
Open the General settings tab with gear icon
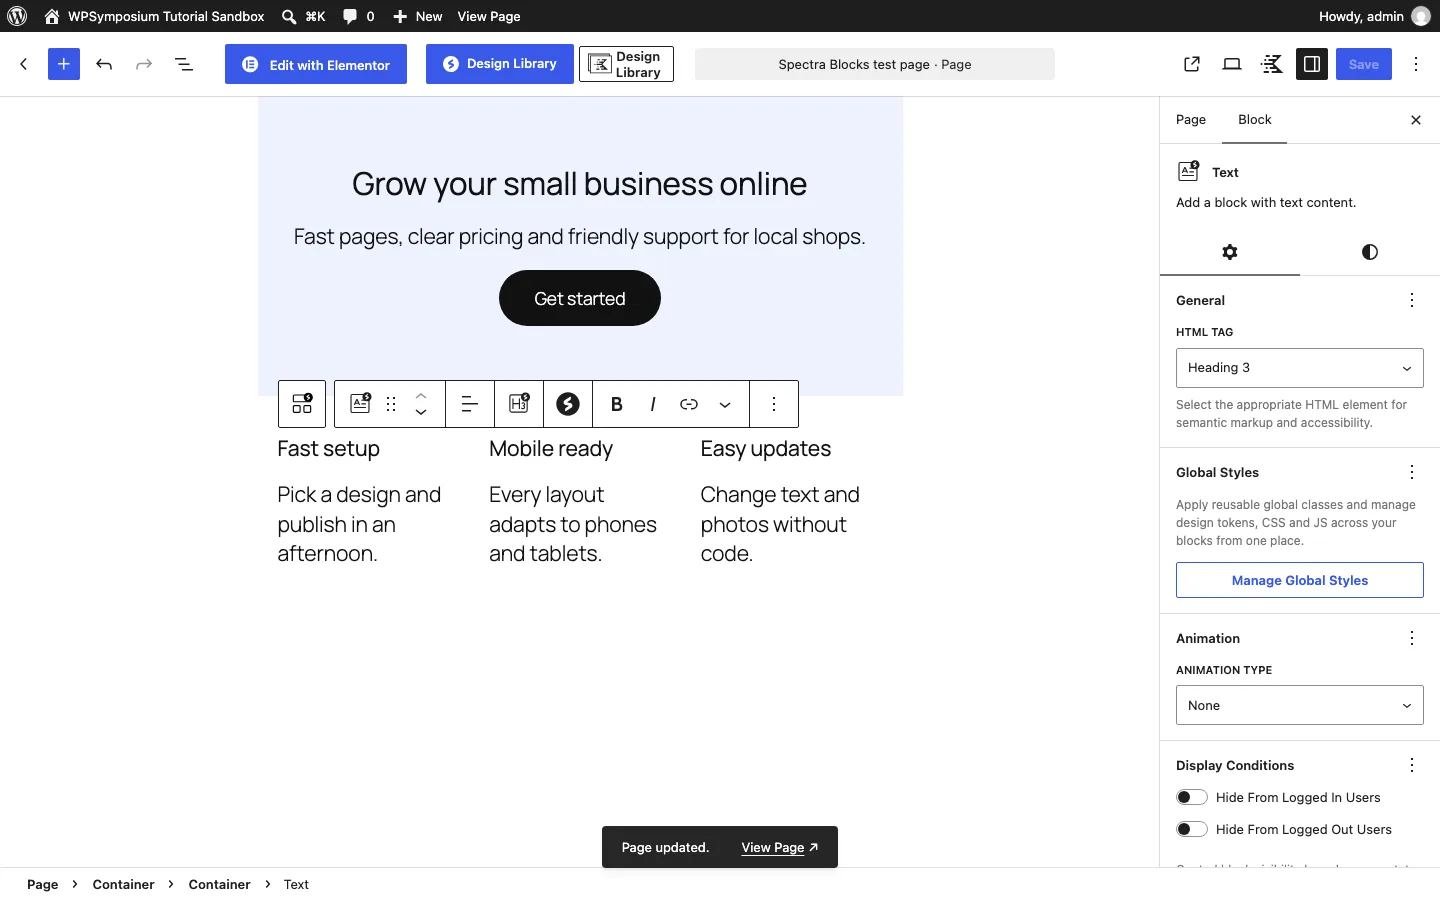click(x=1230, y=252)
